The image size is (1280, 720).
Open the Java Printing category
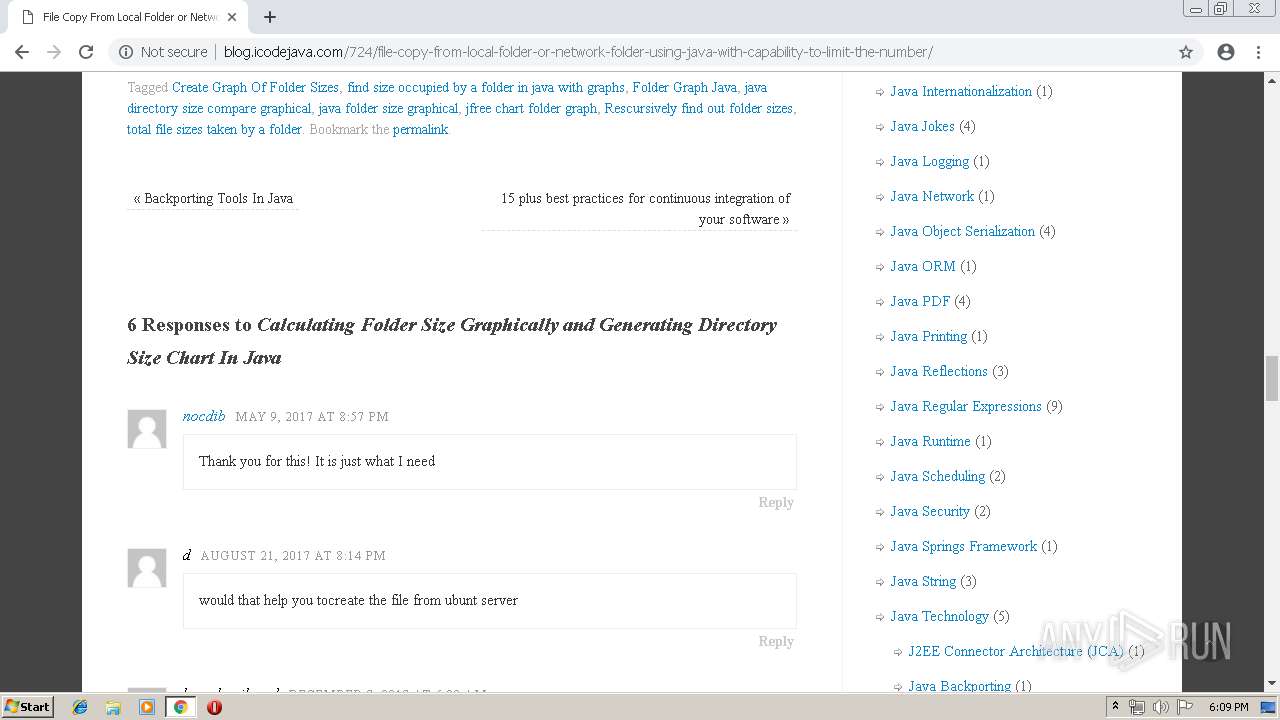(928, 336)
